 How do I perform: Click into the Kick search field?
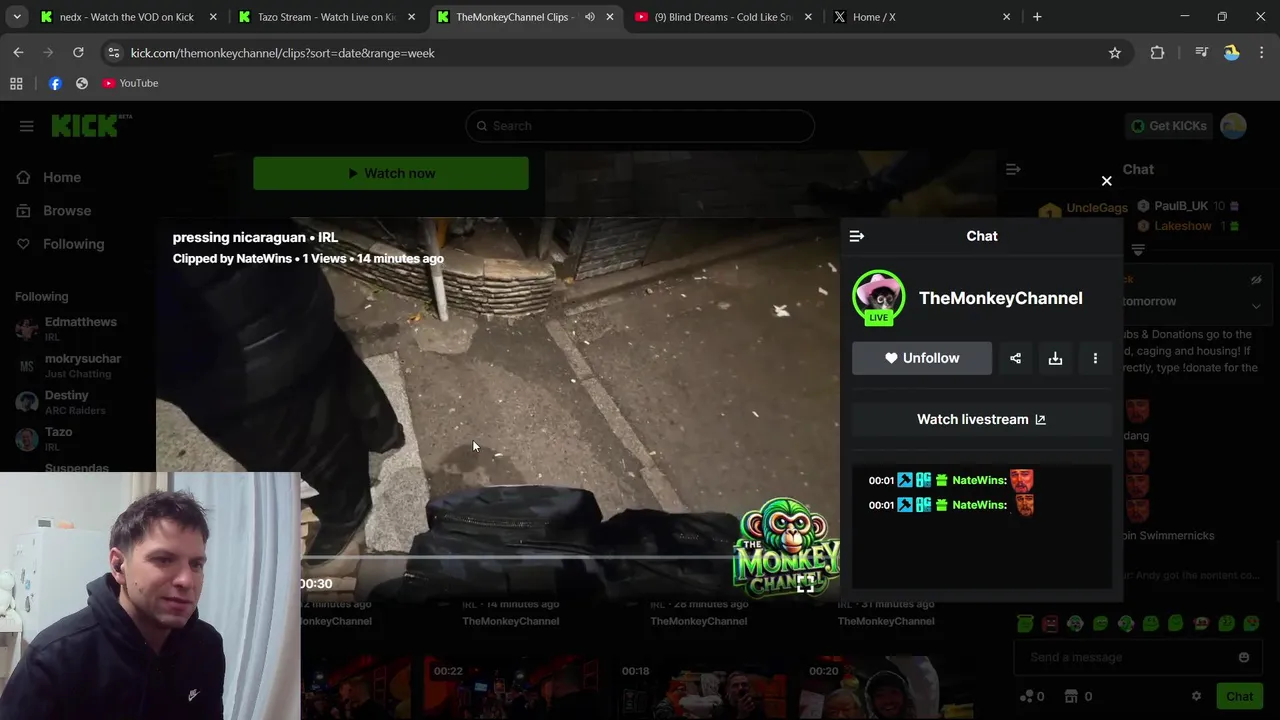coord(640,126)
